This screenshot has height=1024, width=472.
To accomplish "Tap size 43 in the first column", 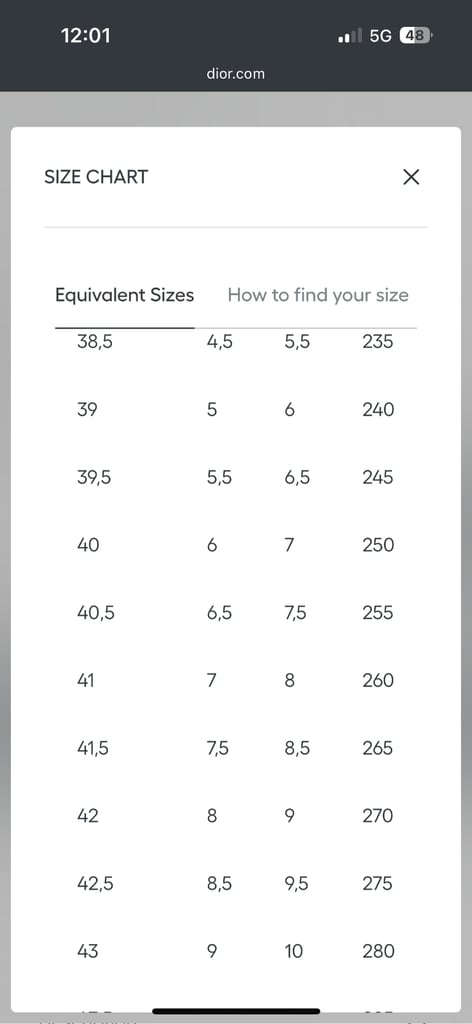I will coord(87,951).
